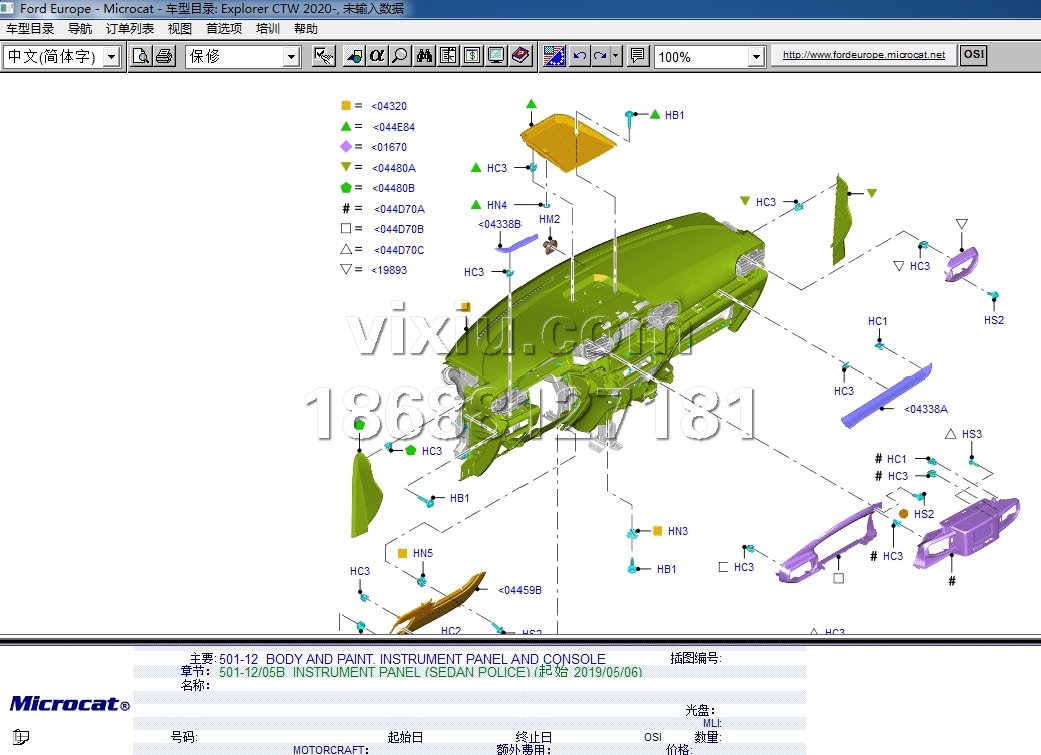Click the checkmark hand toolbar icon
The image size is (1041, 755).
pyautogui.click(x=323, y=57)
